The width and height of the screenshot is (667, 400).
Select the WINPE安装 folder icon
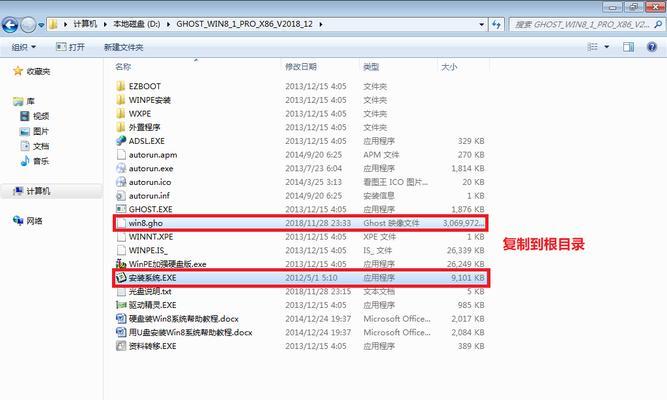tap(121, 100)
